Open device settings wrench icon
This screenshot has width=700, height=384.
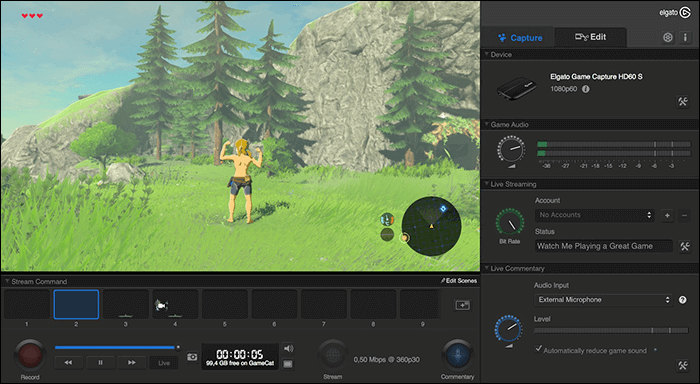coord(683,101)
